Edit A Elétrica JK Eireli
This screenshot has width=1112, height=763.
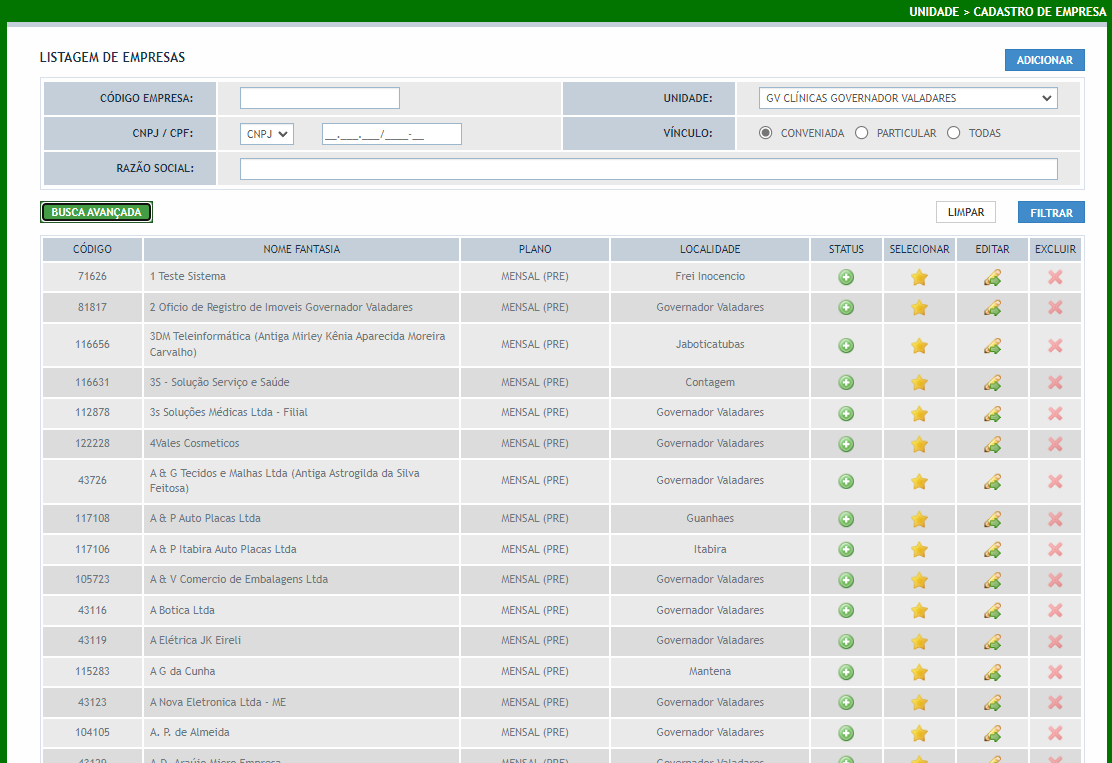click(992, 642)
